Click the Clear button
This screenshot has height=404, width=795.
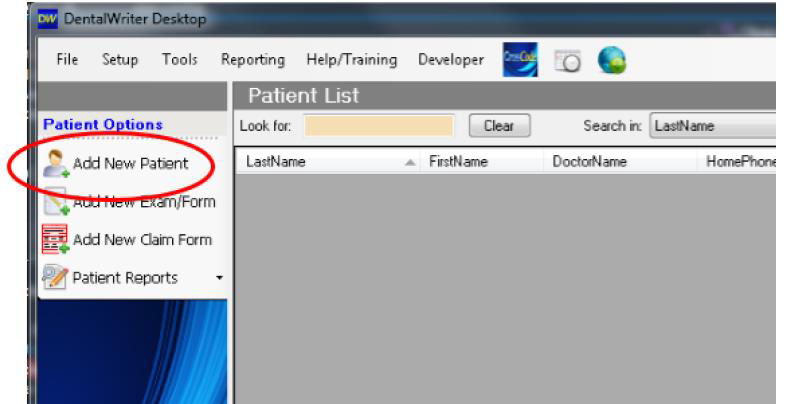coord(499,126)
